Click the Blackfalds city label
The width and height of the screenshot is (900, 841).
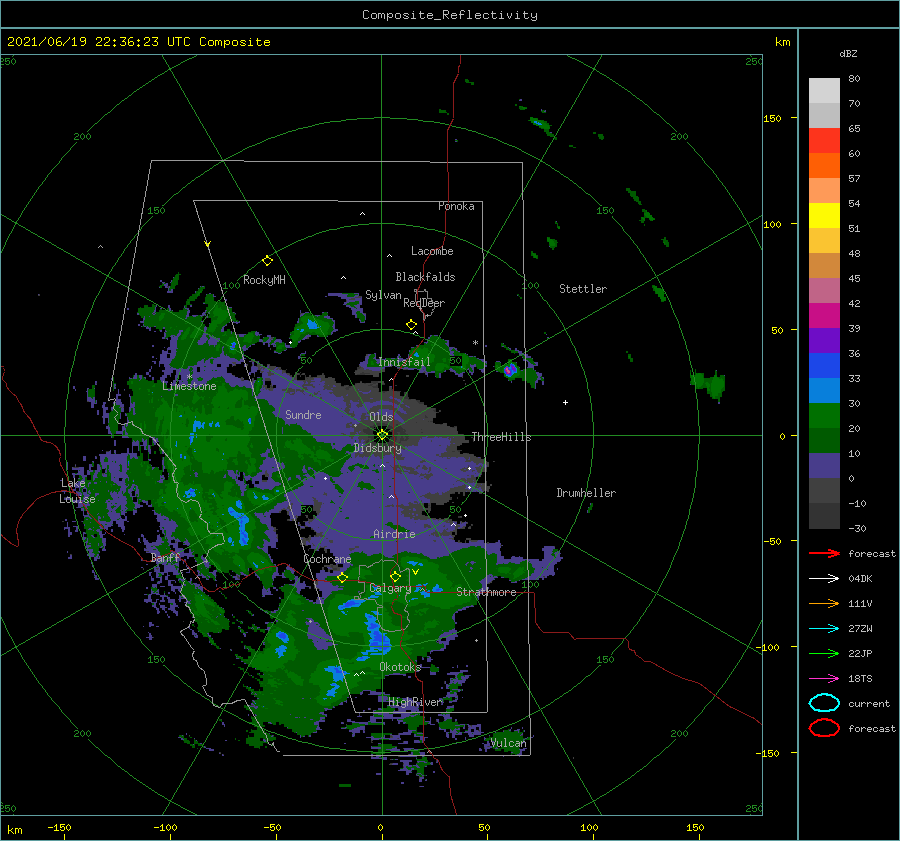[425, 277]
